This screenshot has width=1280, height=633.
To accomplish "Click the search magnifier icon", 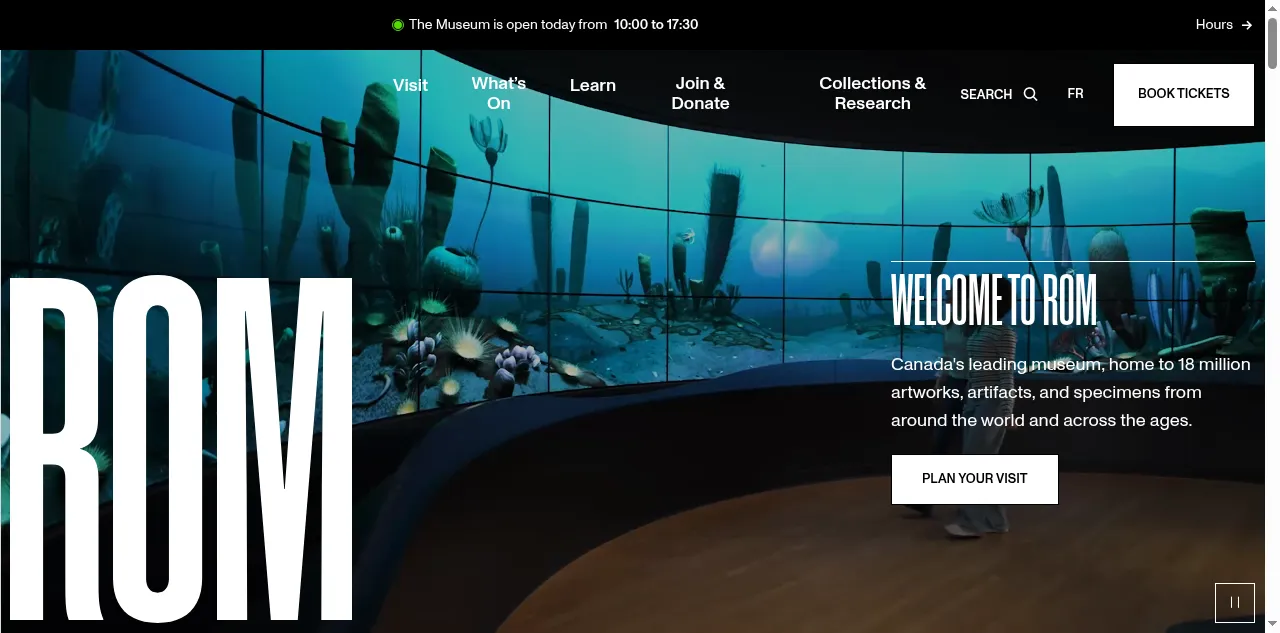I will point(1031,94).
